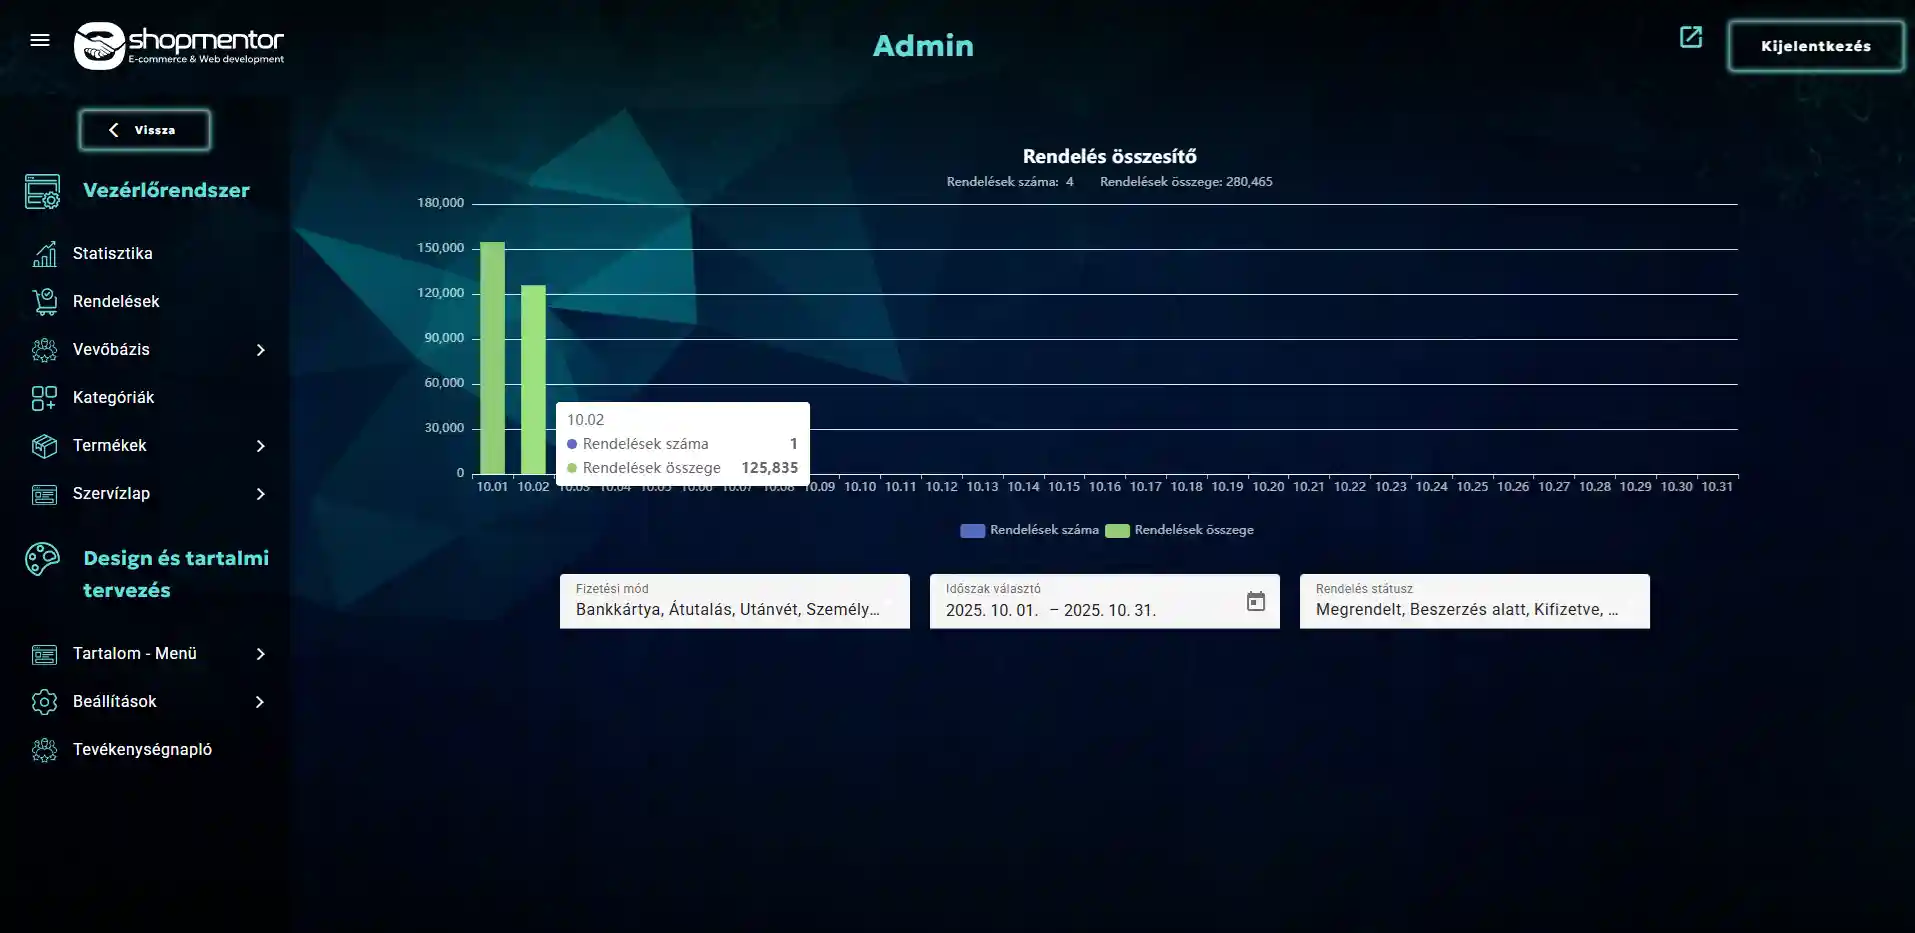
Task: Click the Rendelések cart icon
Action: point(44,302)
